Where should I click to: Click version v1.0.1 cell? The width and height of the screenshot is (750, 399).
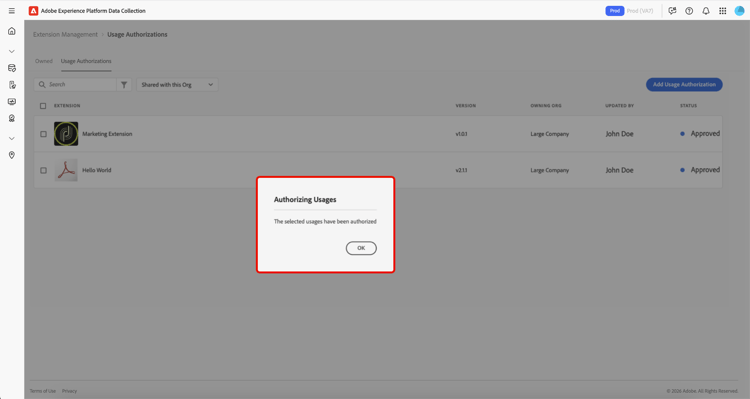[461, 134]
